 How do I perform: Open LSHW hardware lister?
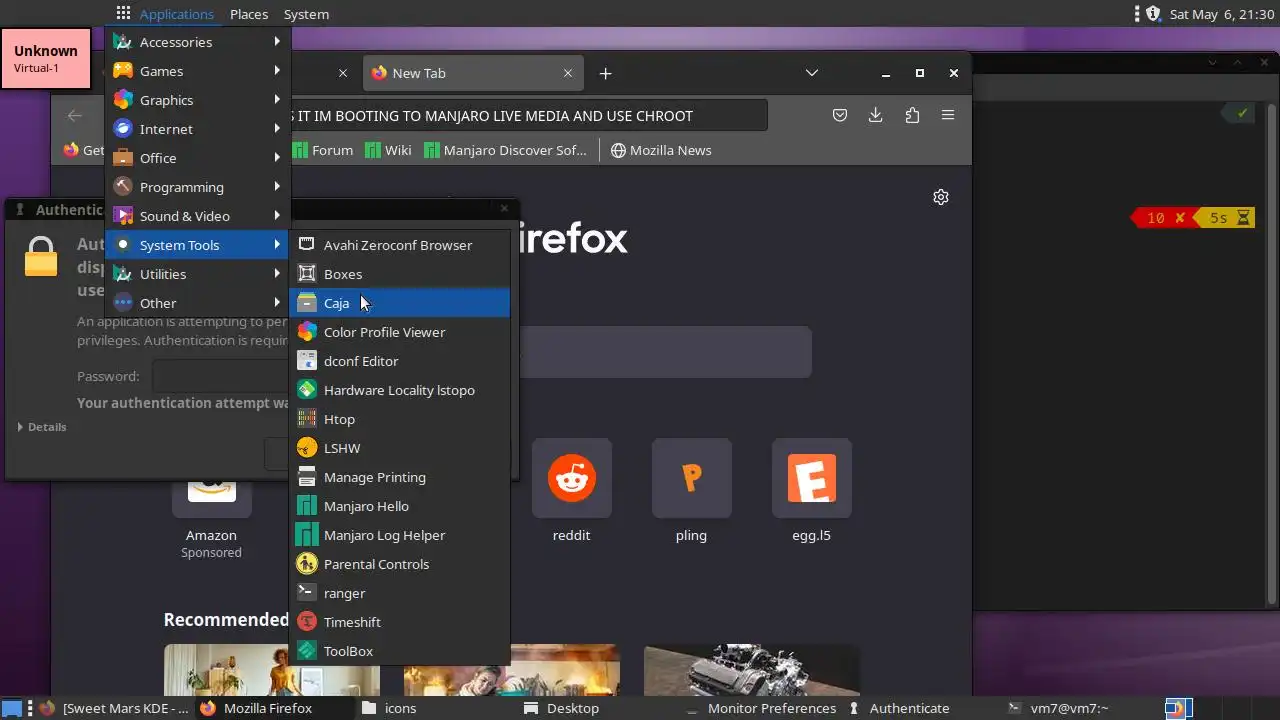pyautogui.click(x=399, y=448)
